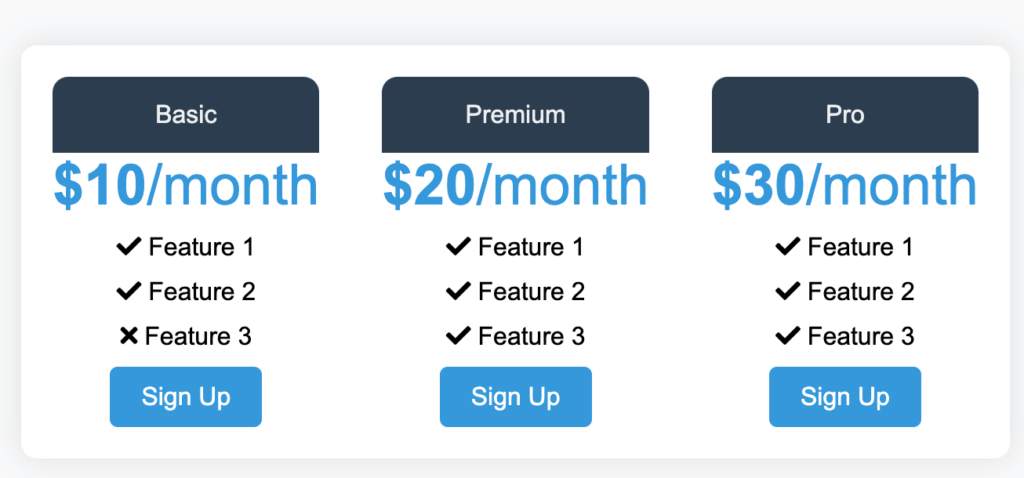Click the X icon beside Basic Feature 3
Viewport: 1024px width, 478px height.
(128, 336)
